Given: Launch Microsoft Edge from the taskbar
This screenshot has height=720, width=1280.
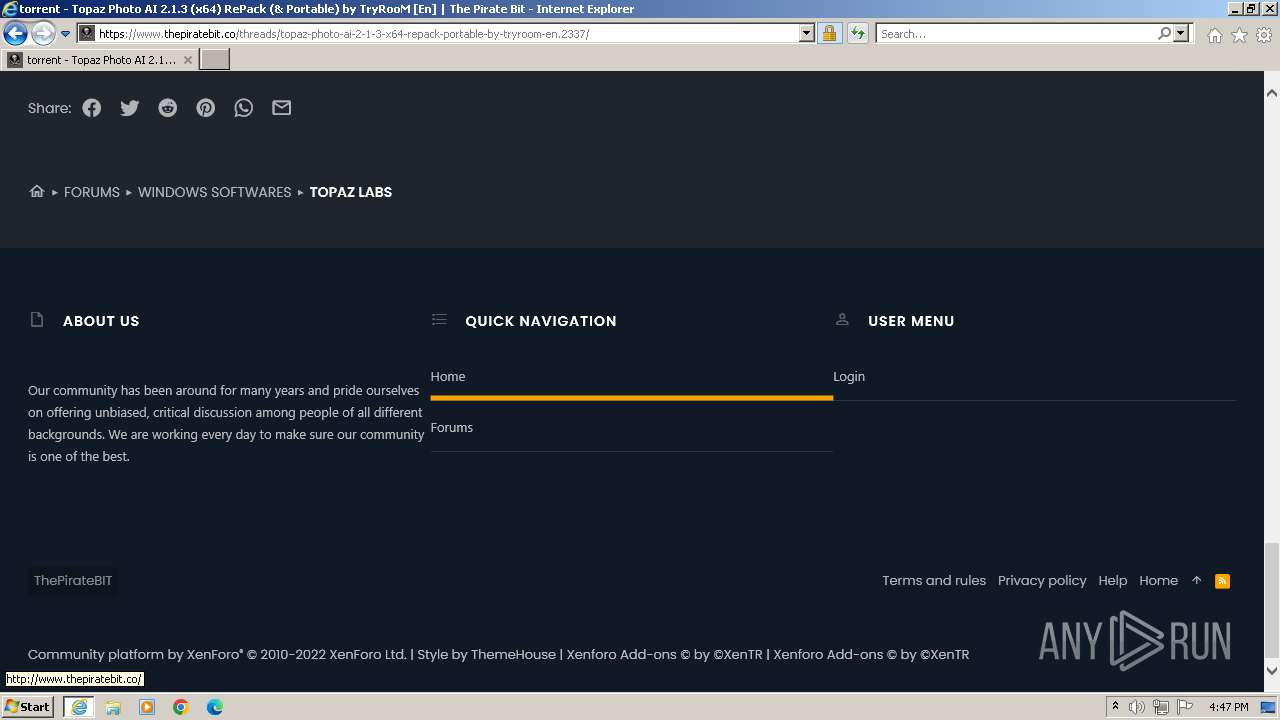Looking at the screenshot, I should (215, 707).
